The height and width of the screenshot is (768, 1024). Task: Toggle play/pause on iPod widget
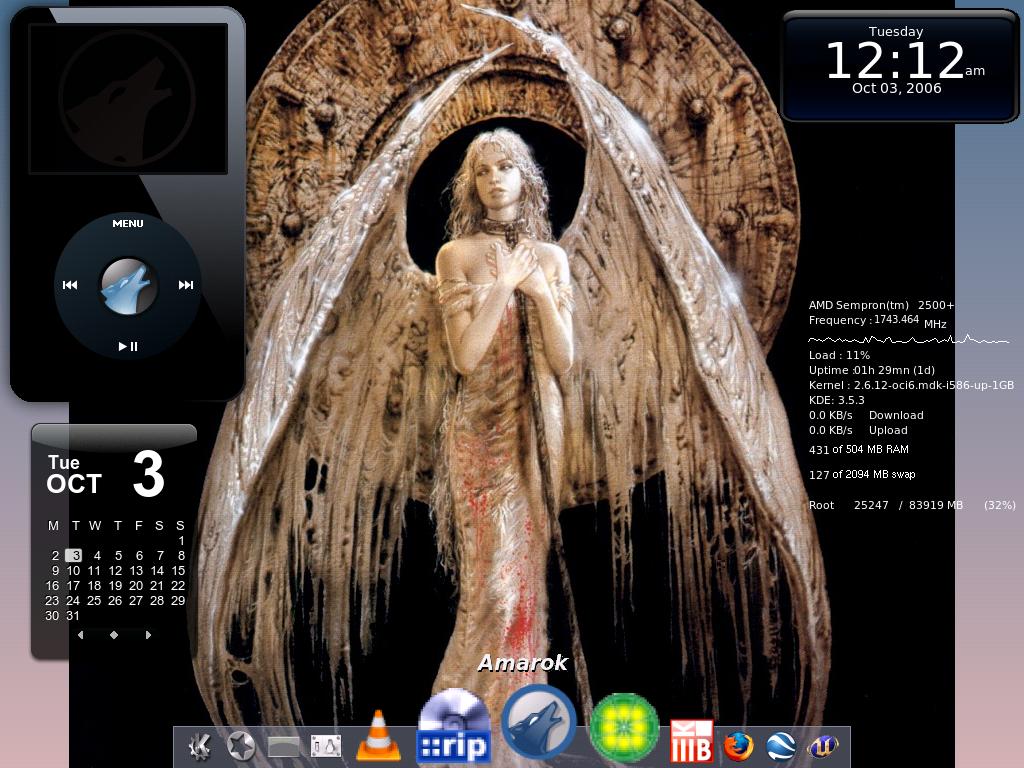(128, 346)
